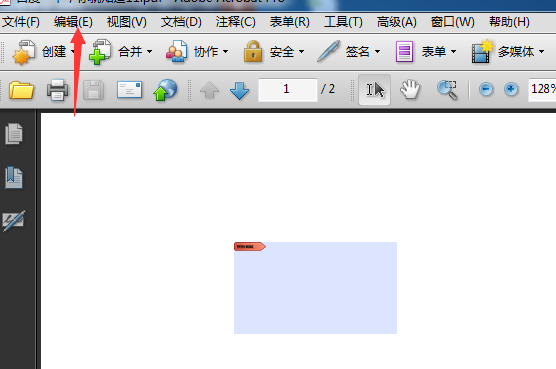Click the 多媒体 button label
Viewport: 556px width, 369px height.
coord(516,52)
